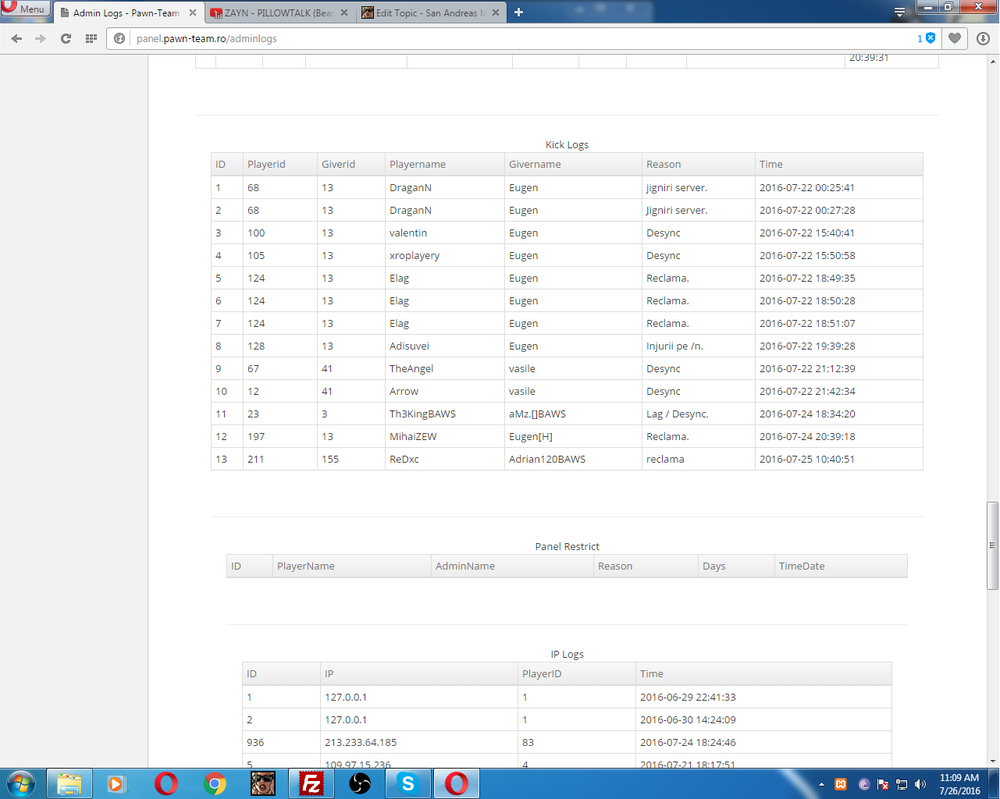Click the reason Injurii pe /n.

tap(675, 346)
